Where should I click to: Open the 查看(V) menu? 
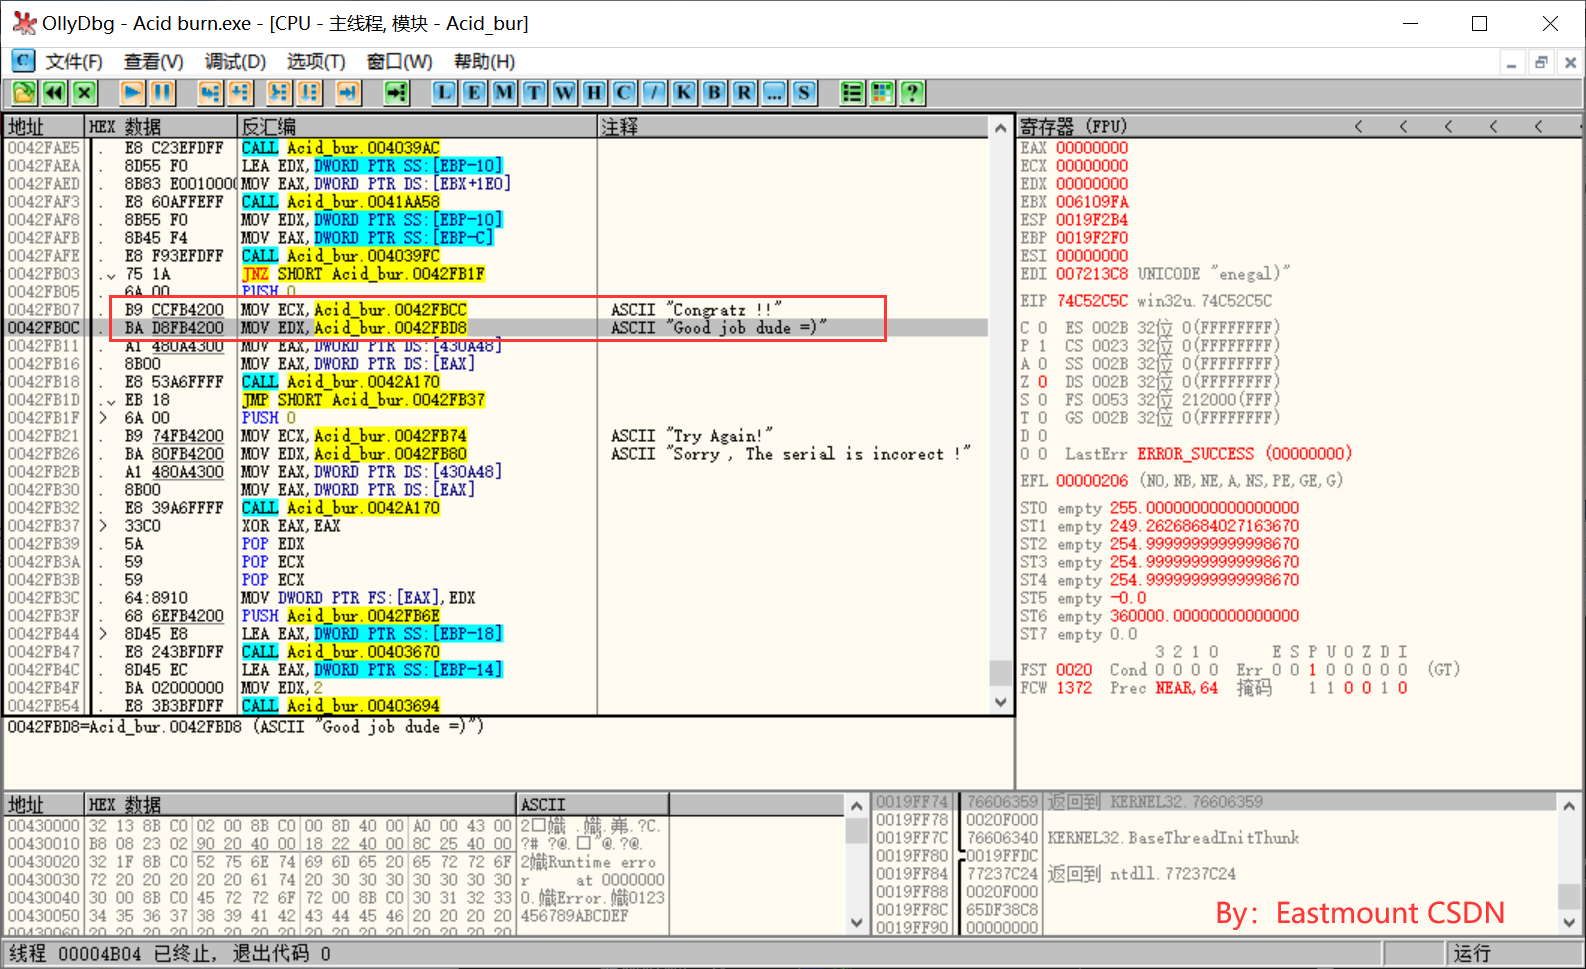[153, 61]
